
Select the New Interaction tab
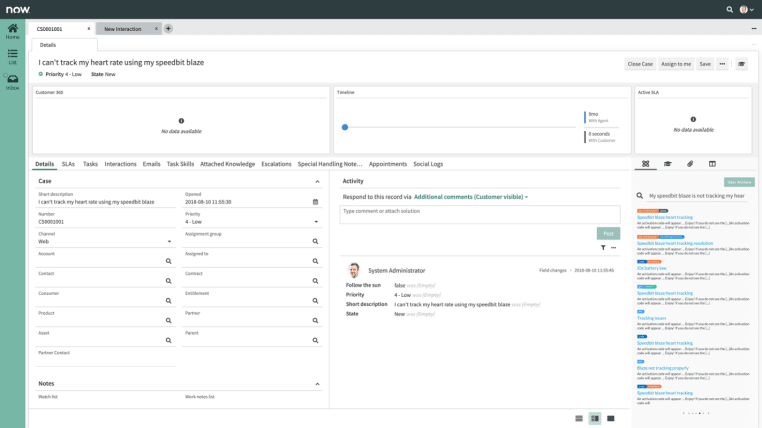(x=123, y=29)
